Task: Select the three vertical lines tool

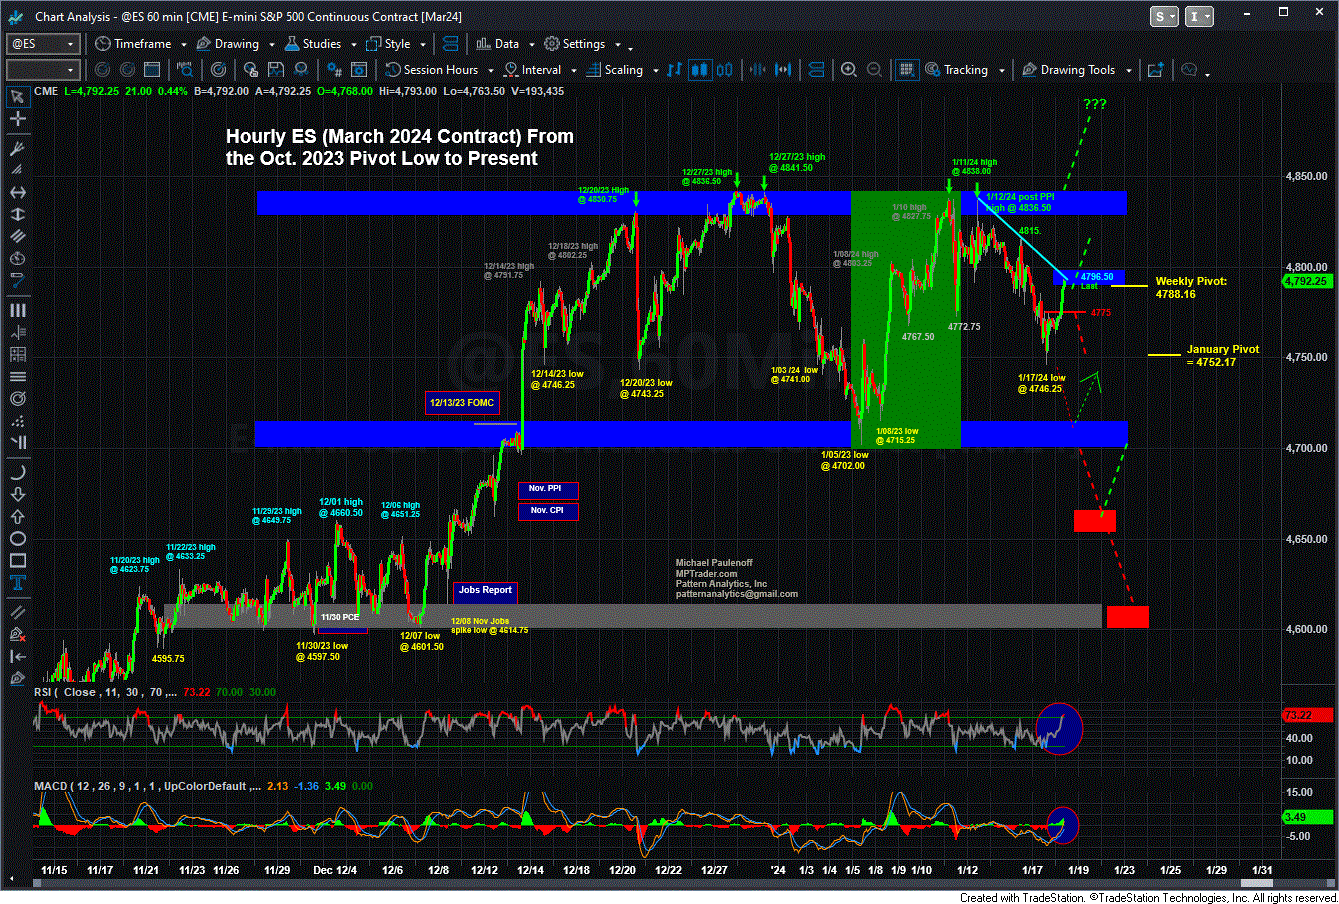Action: click(17, 311)
